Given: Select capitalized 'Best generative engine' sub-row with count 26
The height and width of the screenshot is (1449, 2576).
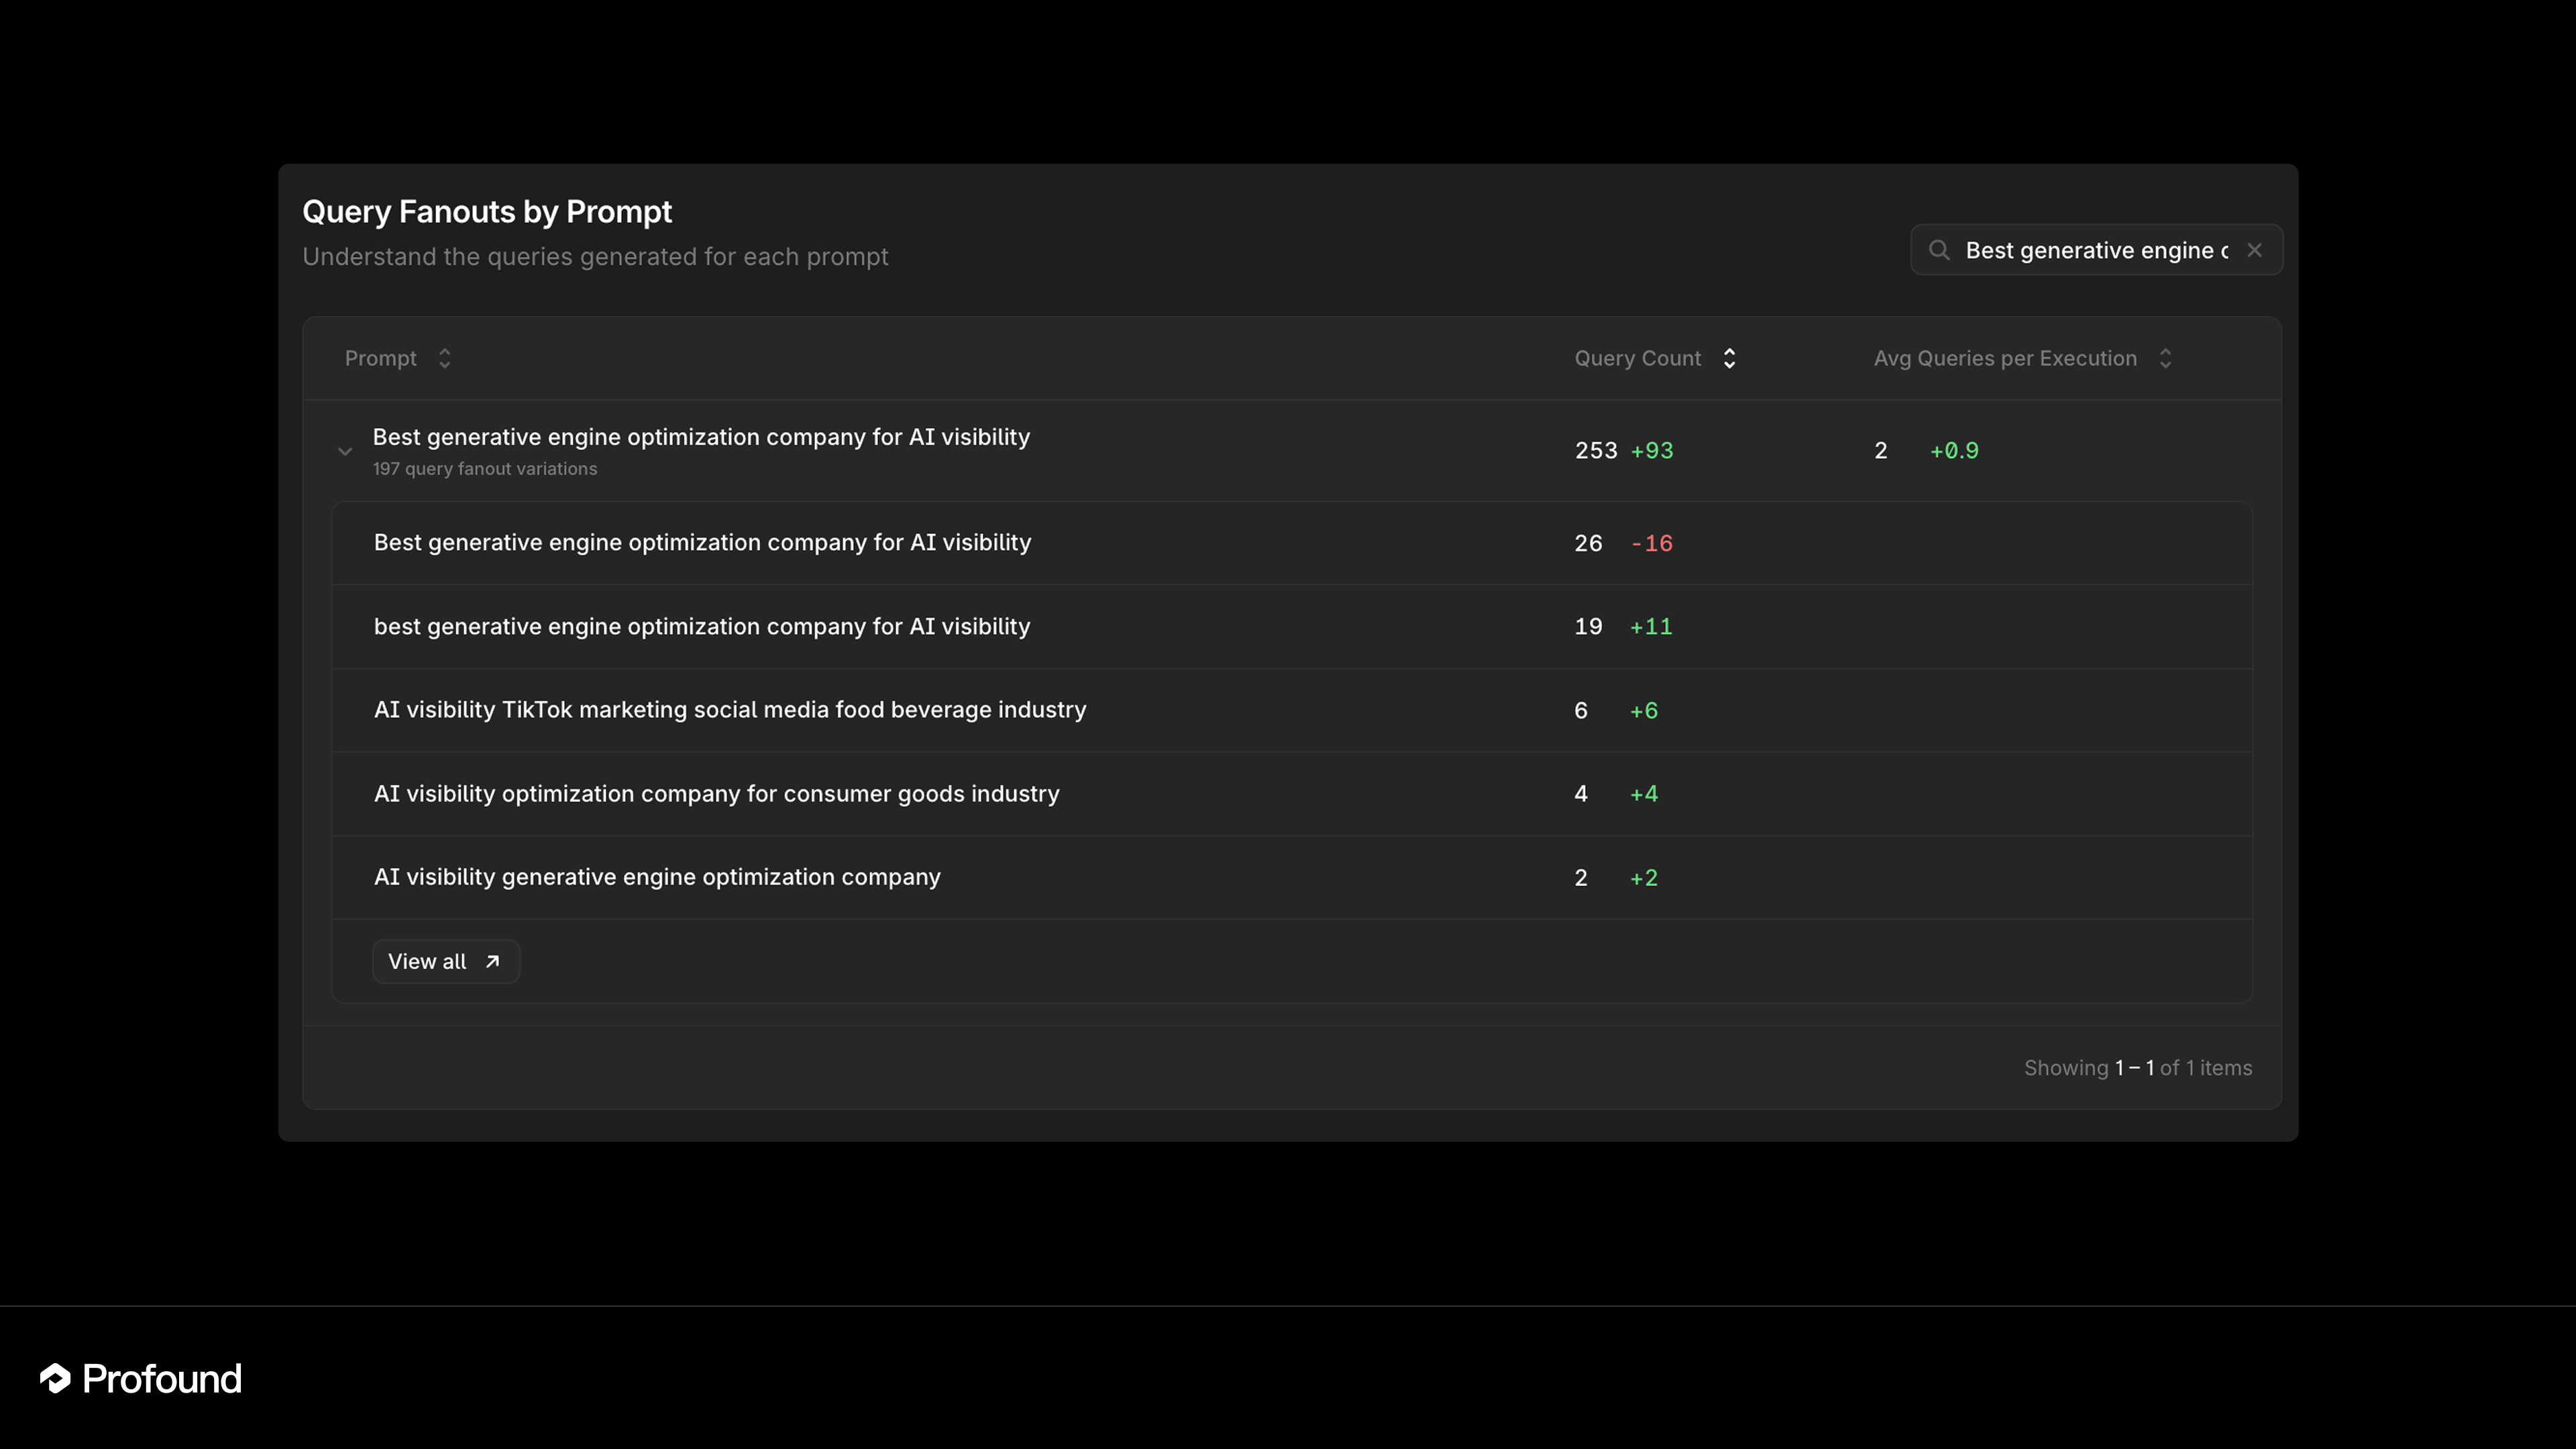Looking at the screenshot, I should [1292, 543].
